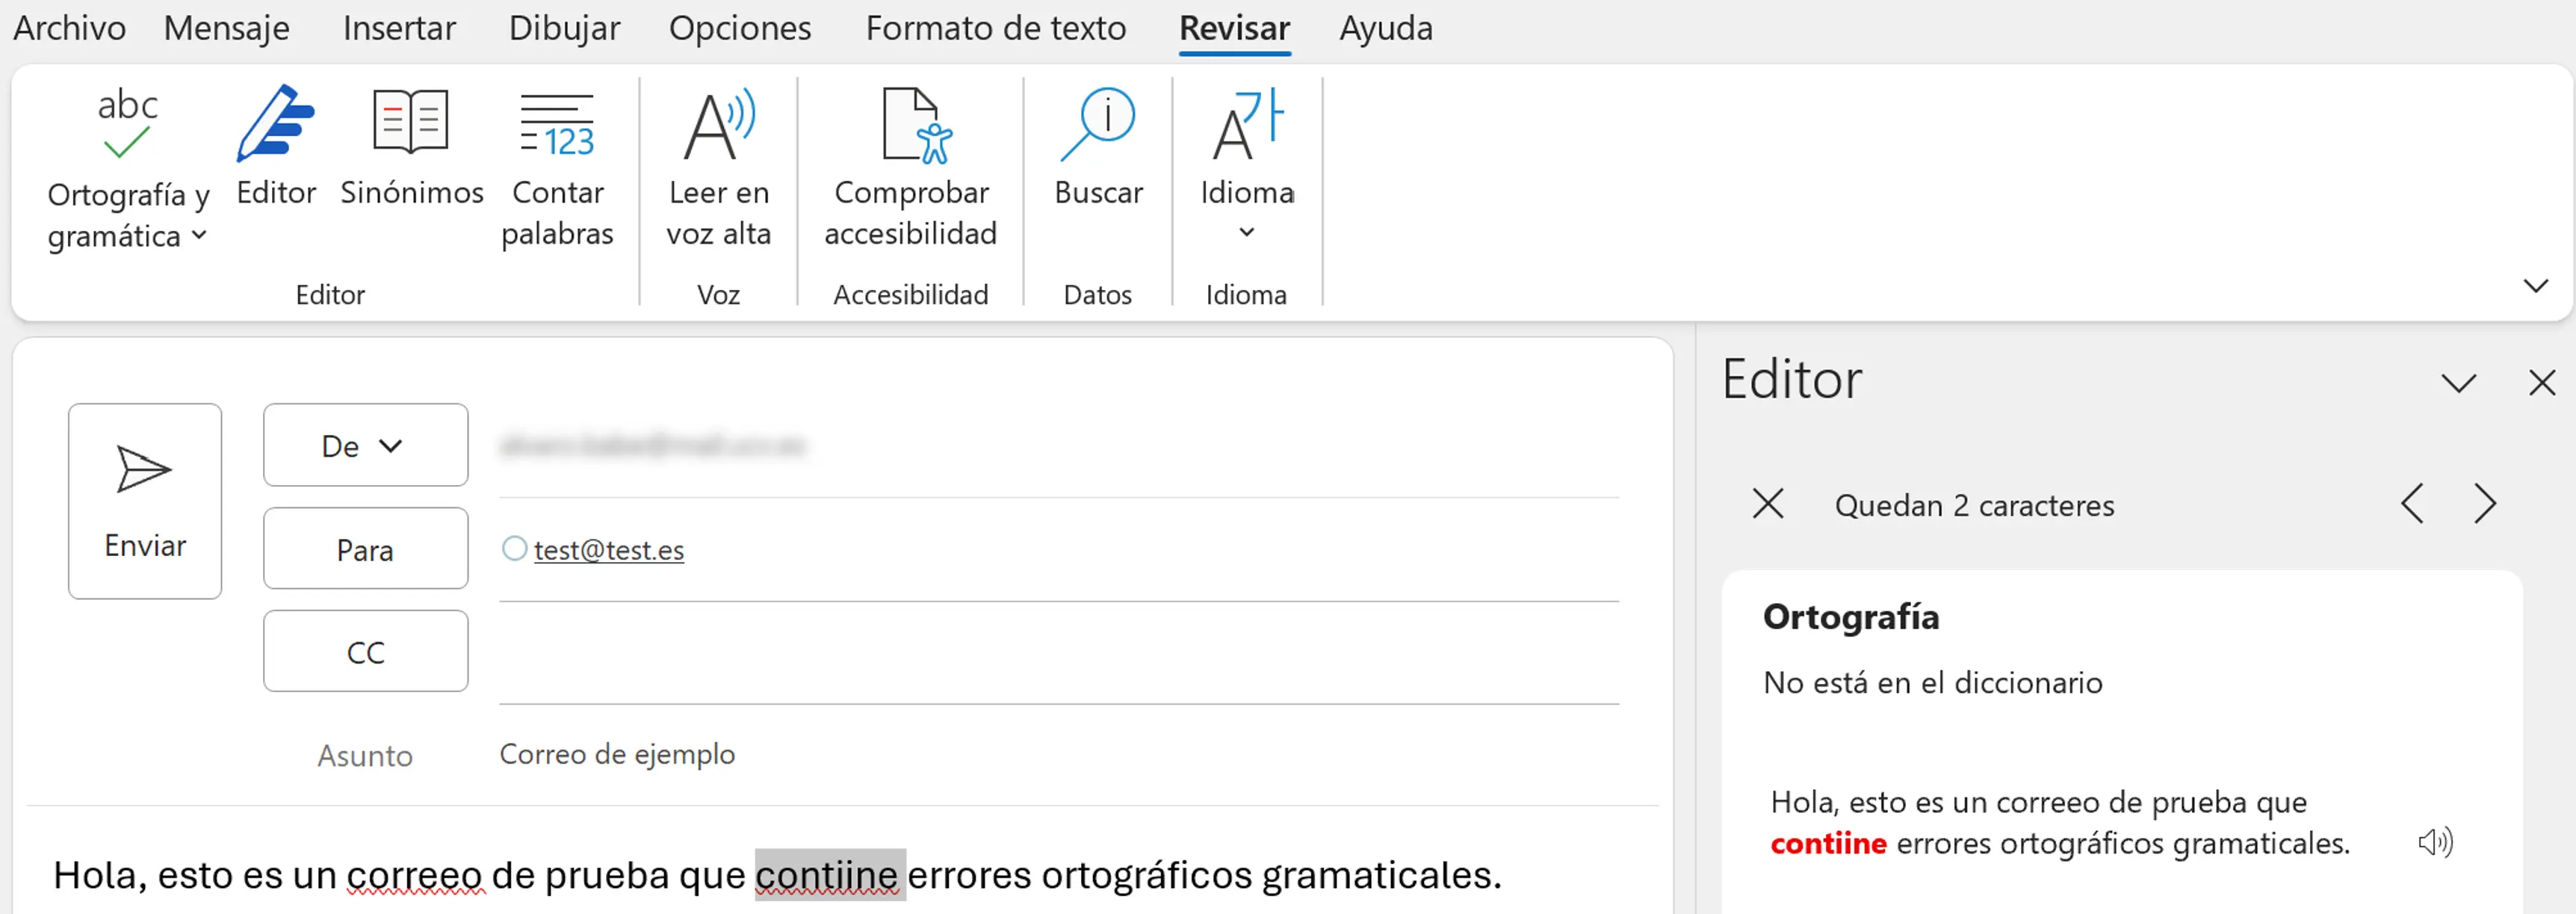The height and width of the screenshot is (914, 2576).
Task: Click the Ortografía heading in Editor pane
Action: 1850,617
